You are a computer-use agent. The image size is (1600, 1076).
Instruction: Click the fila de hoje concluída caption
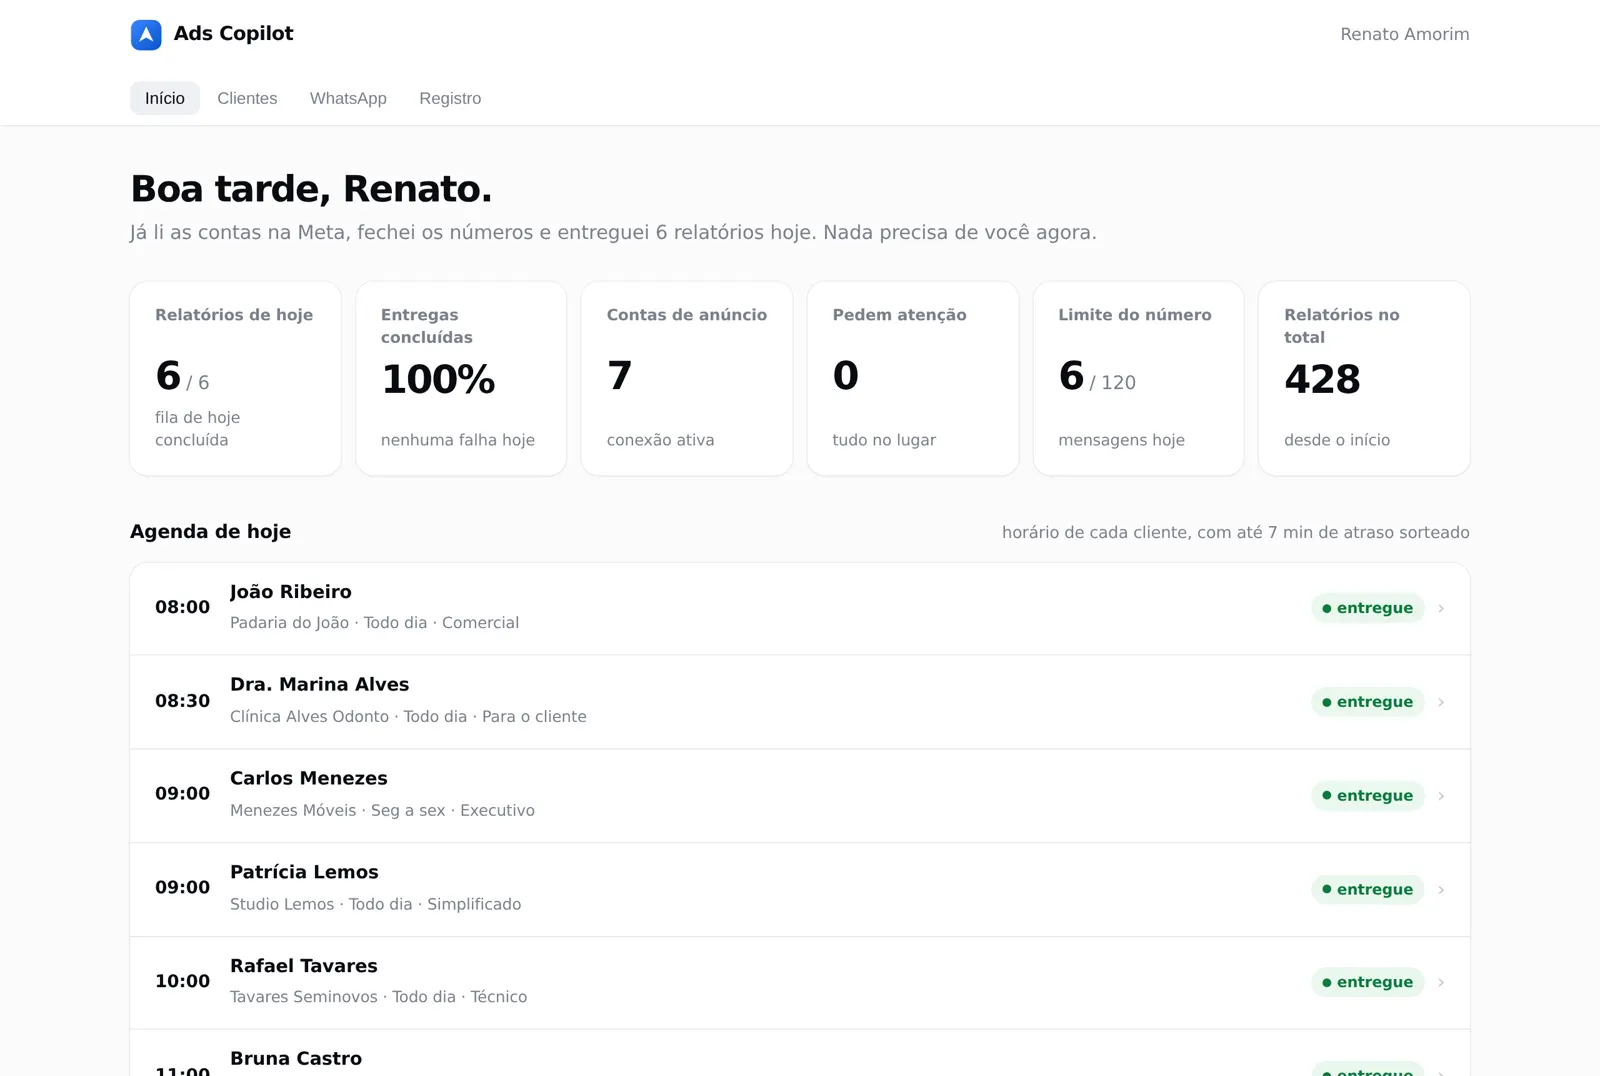[198, 429]
